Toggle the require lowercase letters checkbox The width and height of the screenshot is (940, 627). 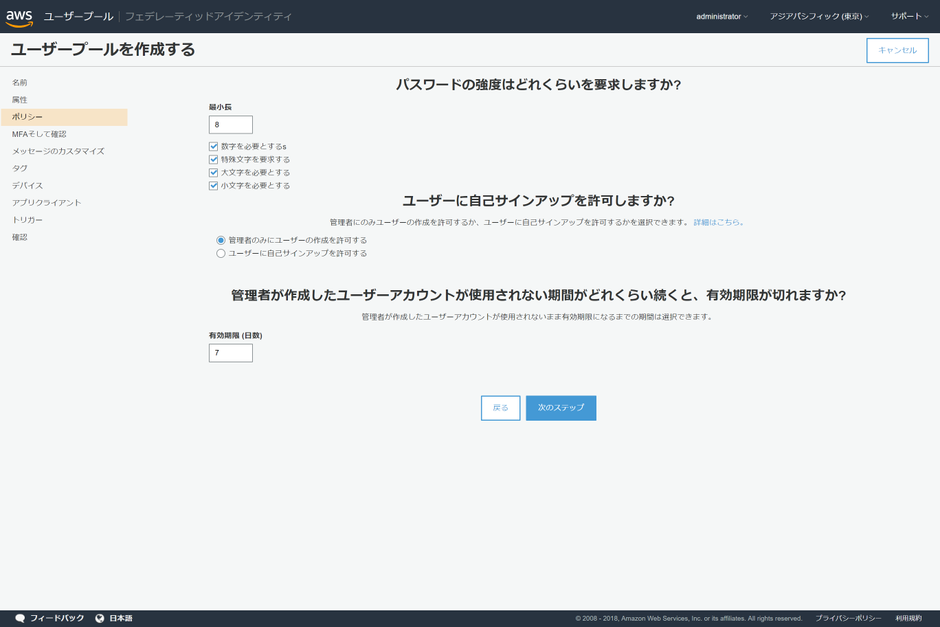pos(213,186)
